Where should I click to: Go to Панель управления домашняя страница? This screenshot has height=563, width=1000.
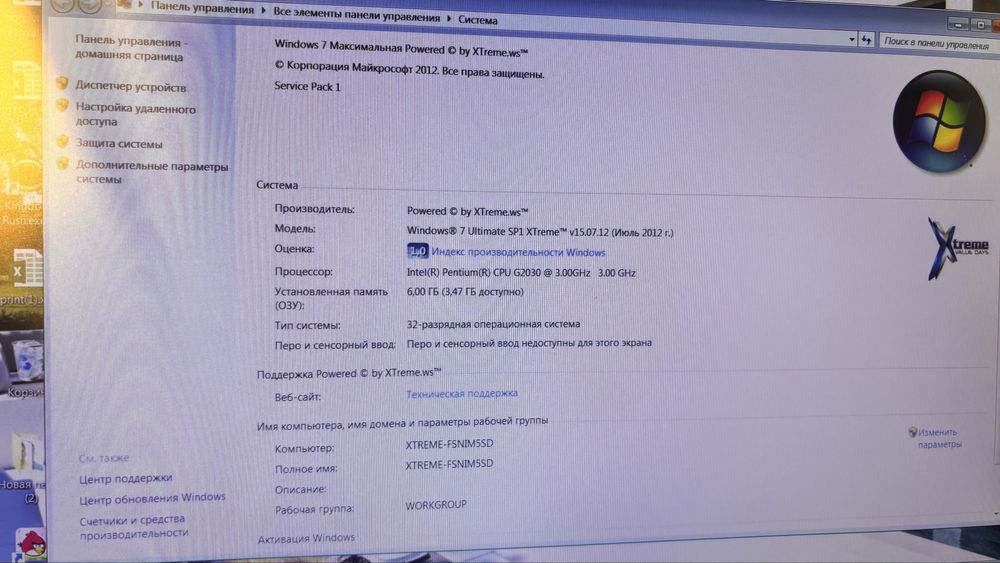coord(131,48)
